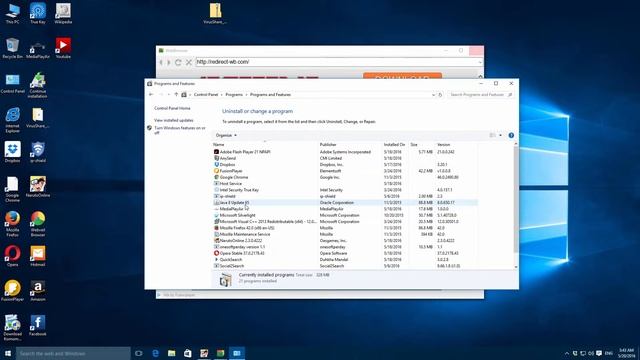Launch MediaPlayAir desktop shortcut
This screenshot has height=360, width=640.
click(38, 48)
